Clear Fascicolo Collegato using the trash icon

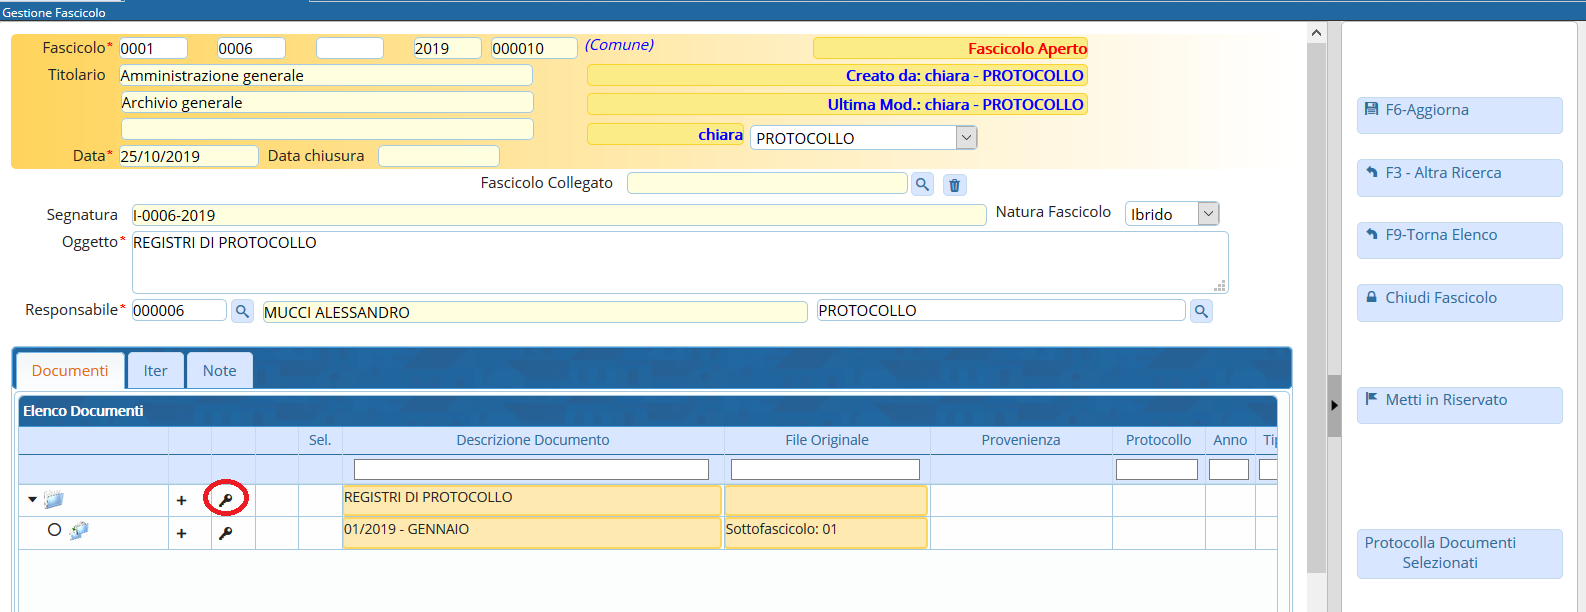coord(954,185)
